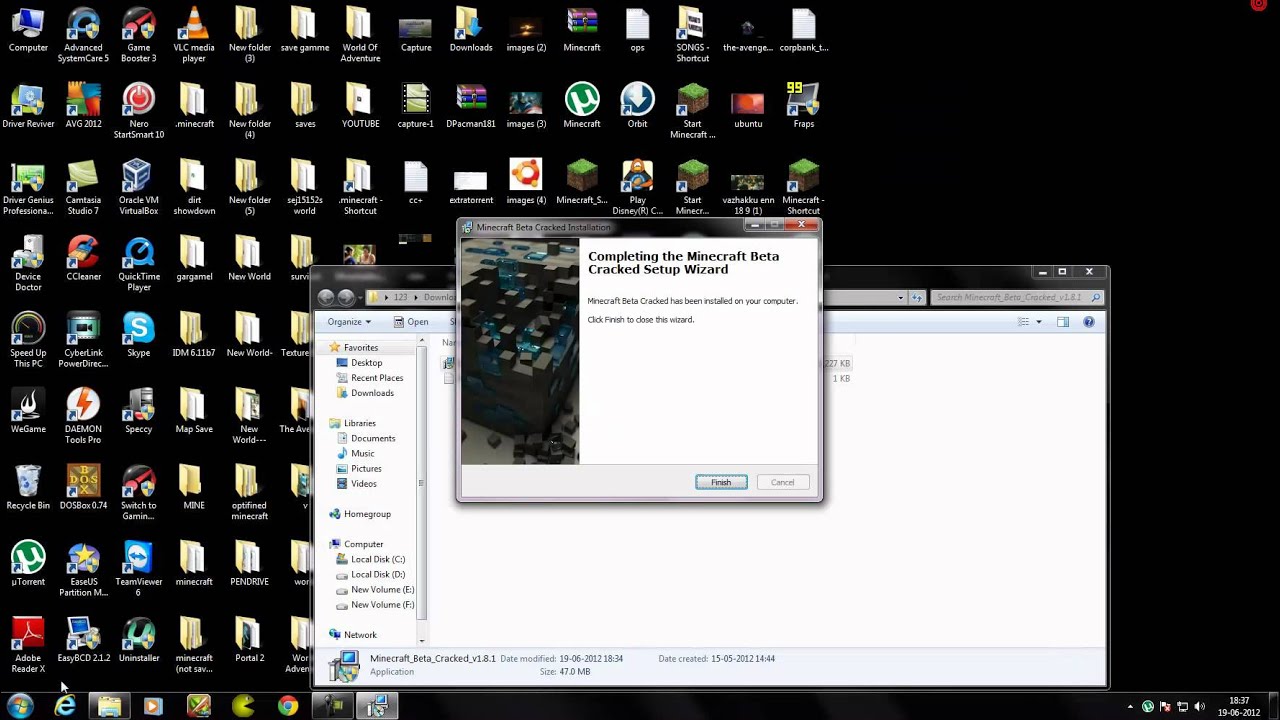
Task: Show hidden system tray icons arrow
Action: [x=1130, y=707]
